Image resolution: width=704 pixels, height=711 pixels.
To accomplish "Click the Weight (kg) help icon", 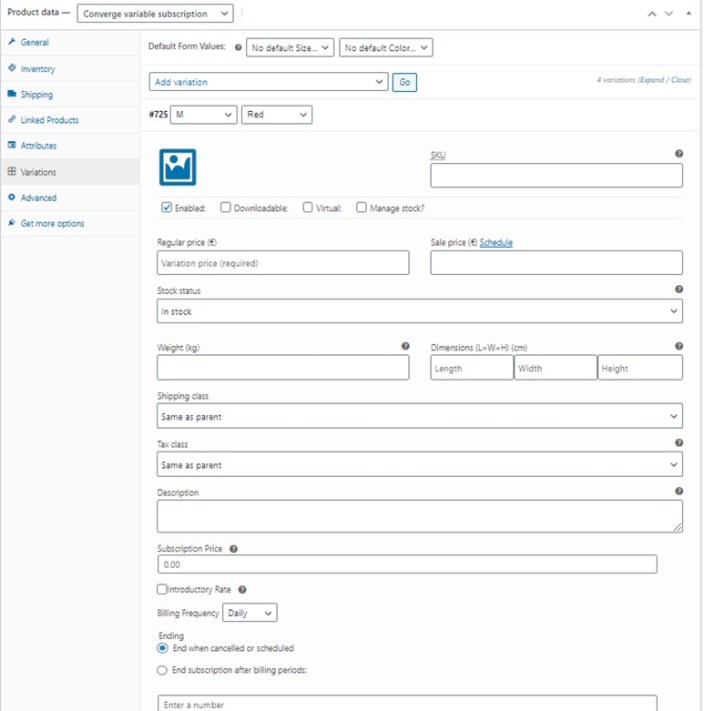I will (x=405, y=346).
